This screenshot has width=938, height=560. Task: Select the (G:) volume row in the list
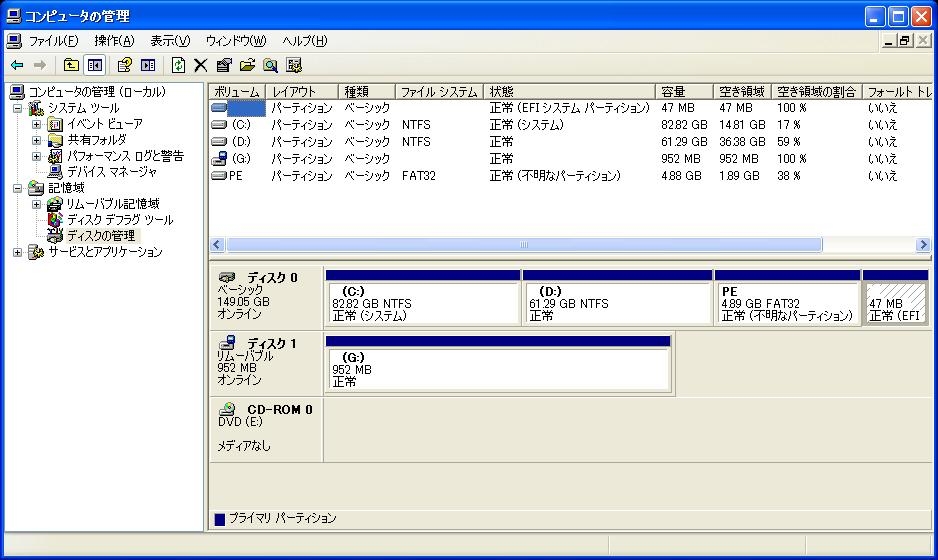(571, 159)
